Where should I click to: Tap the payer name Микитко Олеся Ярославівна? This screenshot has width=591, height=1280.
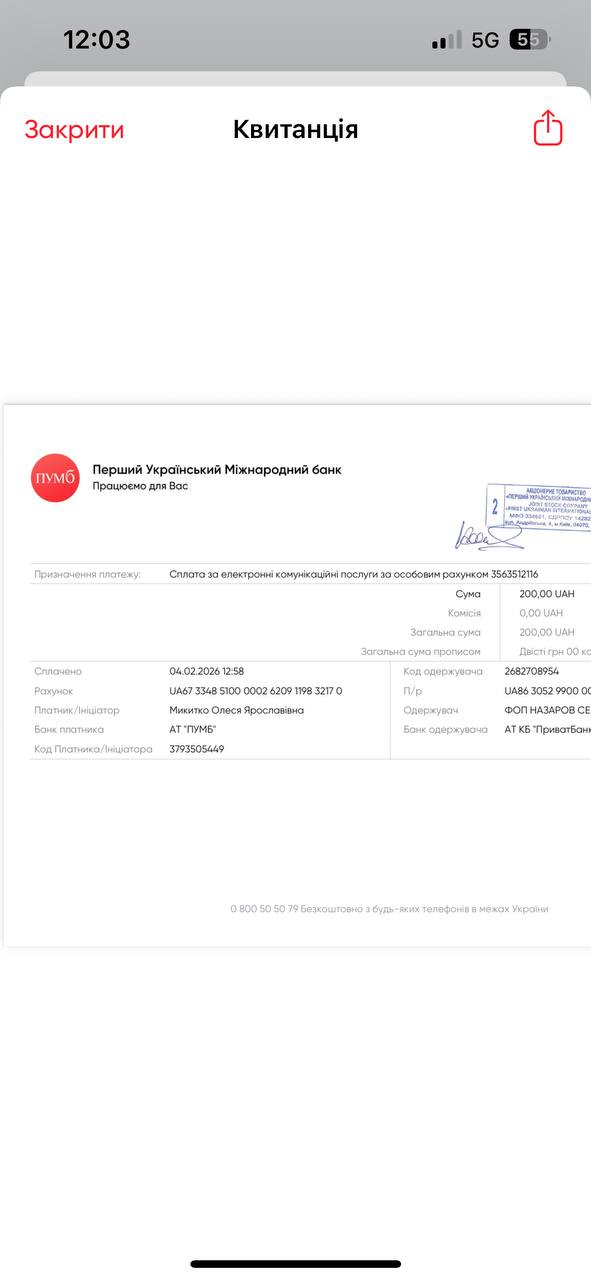(x=237, y=710)
